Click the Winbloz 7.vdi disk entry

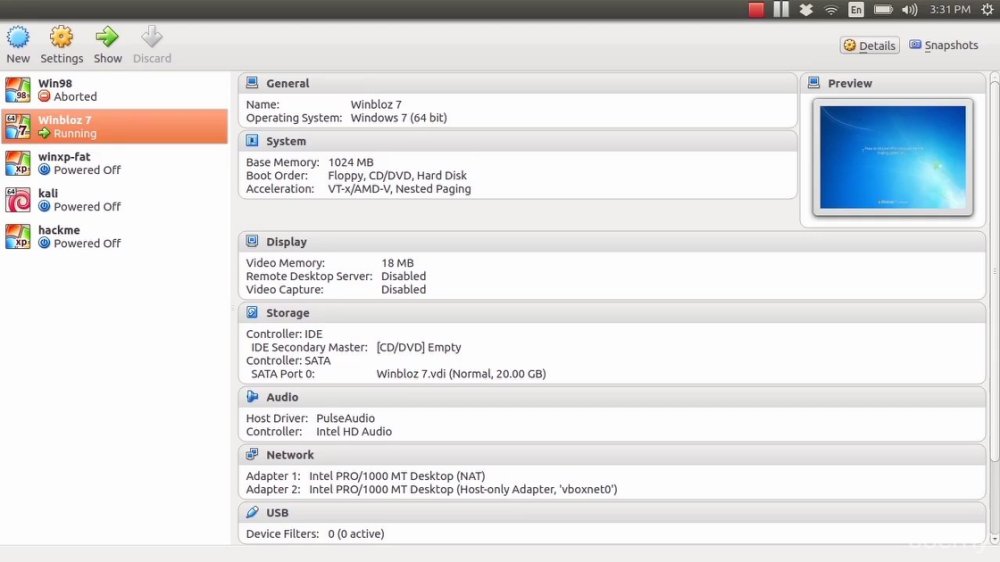coord(461,374)
